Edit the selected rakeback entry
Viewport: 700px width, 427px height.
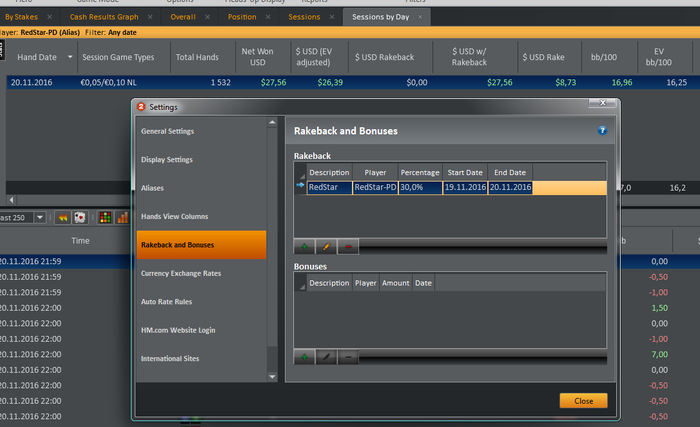[x=326, y=247]
